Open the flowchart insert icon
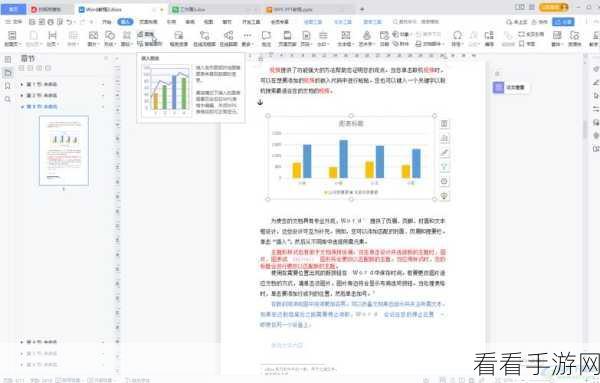This screenshot has width=600, height=383. [205, 36]
